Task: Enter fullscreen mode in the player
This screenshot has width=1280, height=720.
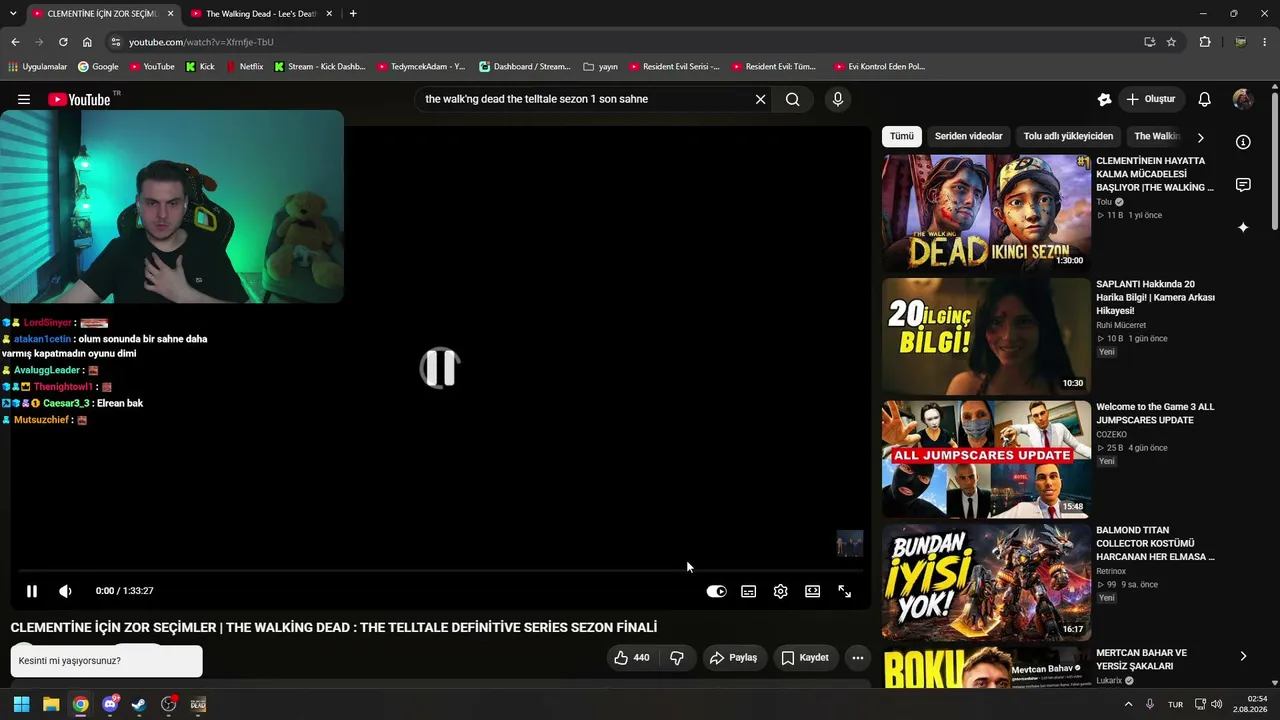Action: pyautogui.click(x=844, y=591)
